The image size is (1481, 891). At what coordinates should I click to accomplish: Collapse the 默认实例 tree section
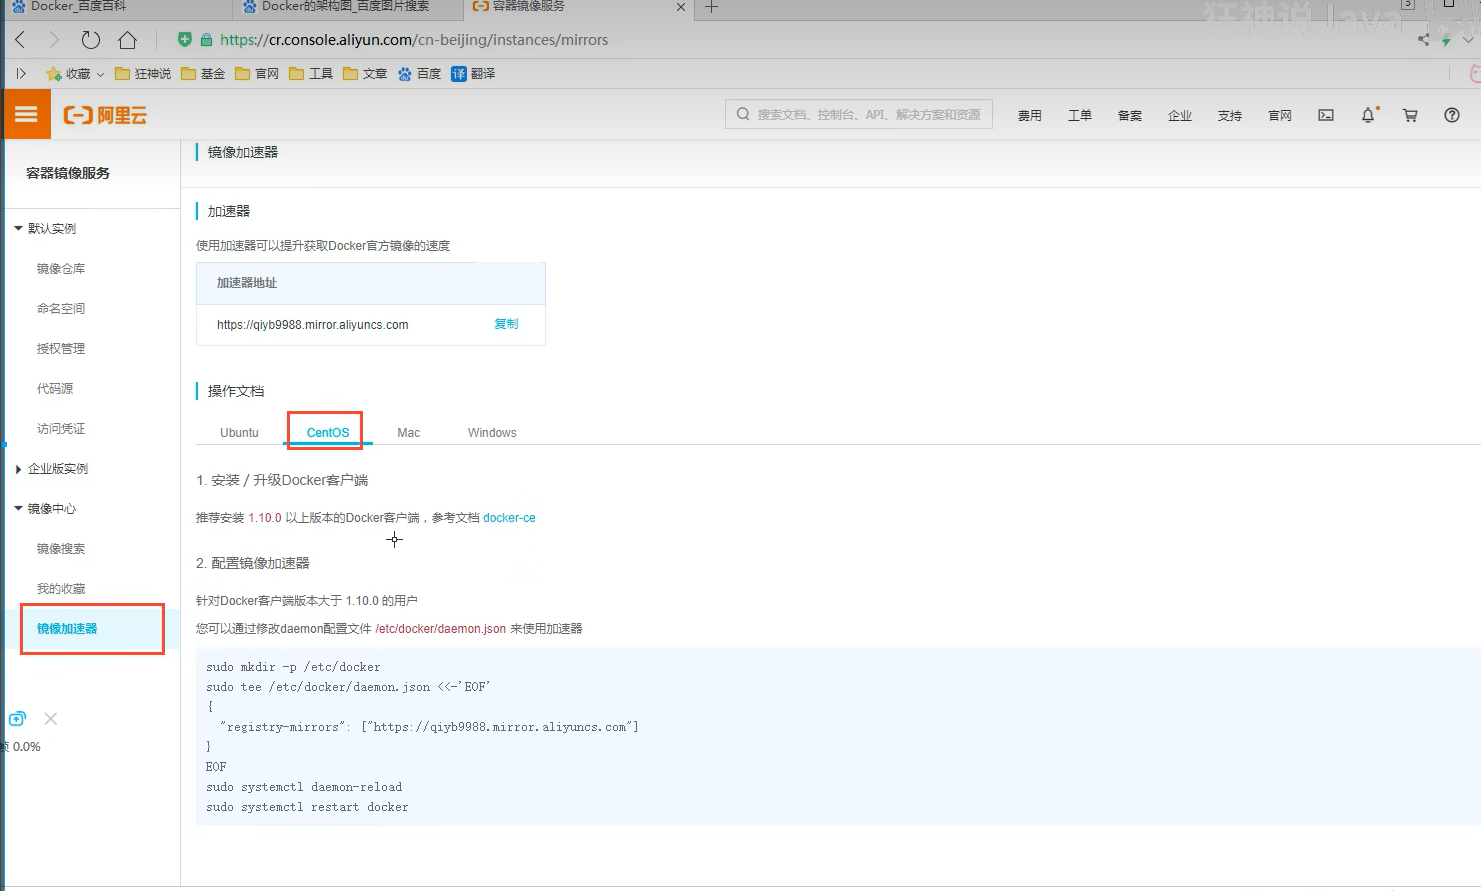pyautogui.click(x=18, y=229)
